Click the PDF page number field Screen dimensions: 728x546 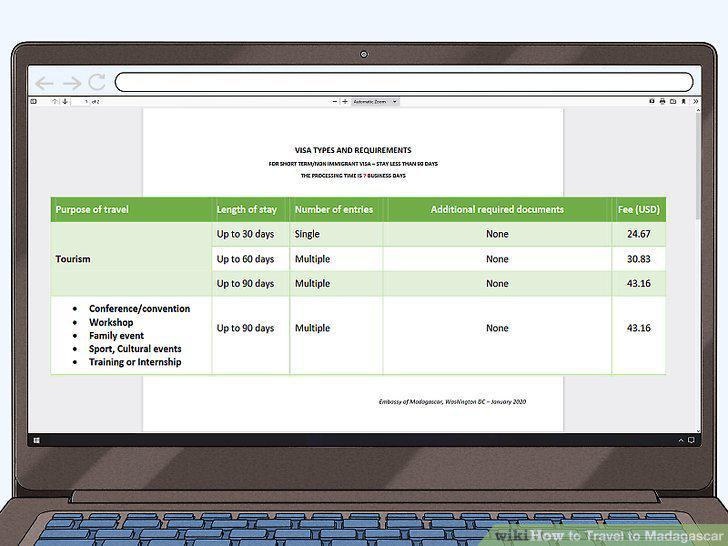click(x=80, y=101)
